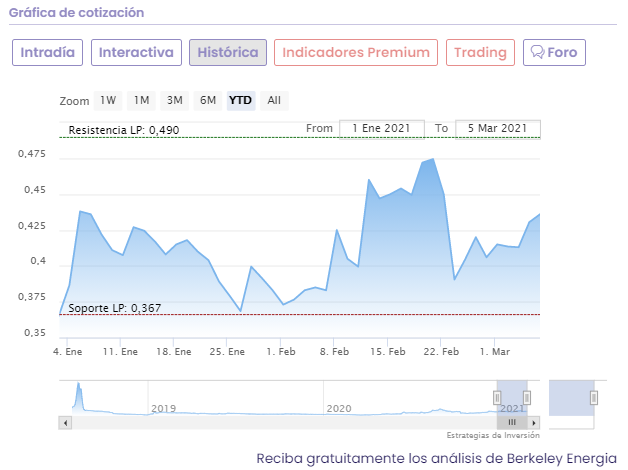
Task: Edit the From date field 1 Ene 2021
Action: tap(382, 129)
